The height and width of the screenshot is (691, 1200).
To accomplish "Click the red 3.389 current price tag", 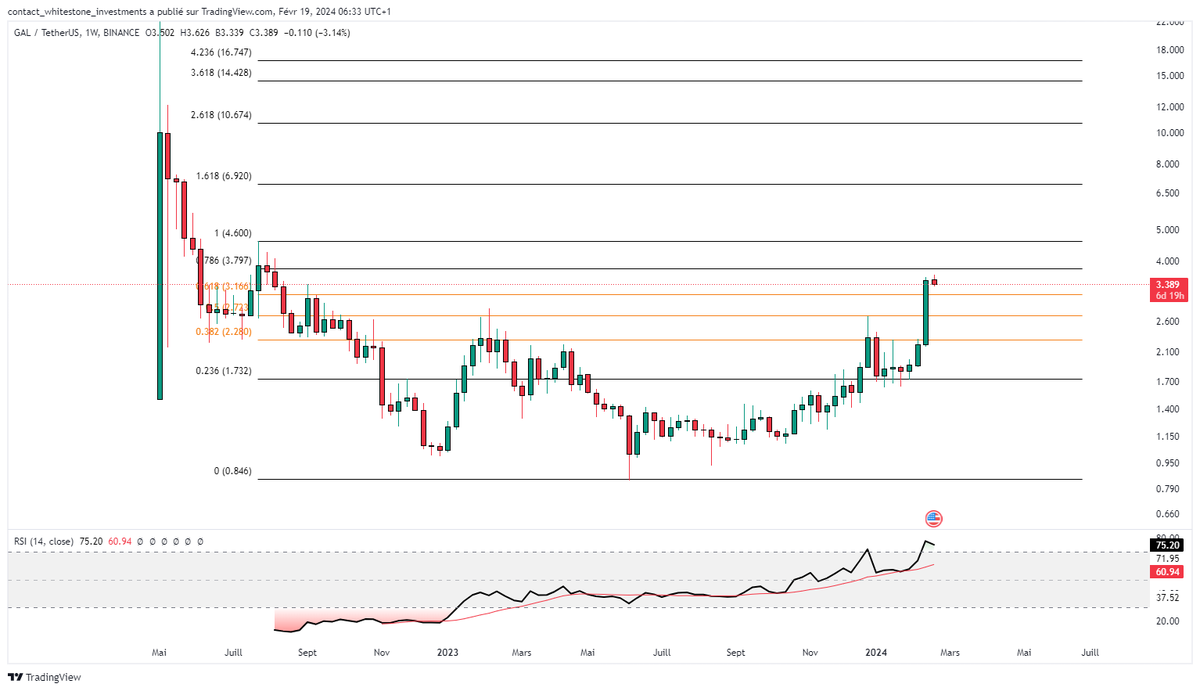I will coord(1169,285).
